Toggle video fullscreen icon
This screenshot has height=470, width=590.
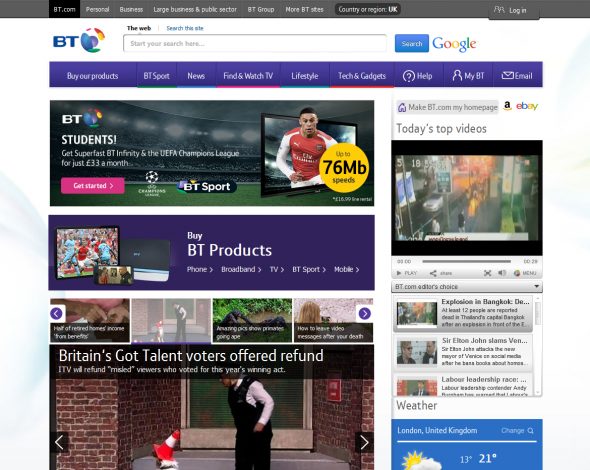pos(488,273)
